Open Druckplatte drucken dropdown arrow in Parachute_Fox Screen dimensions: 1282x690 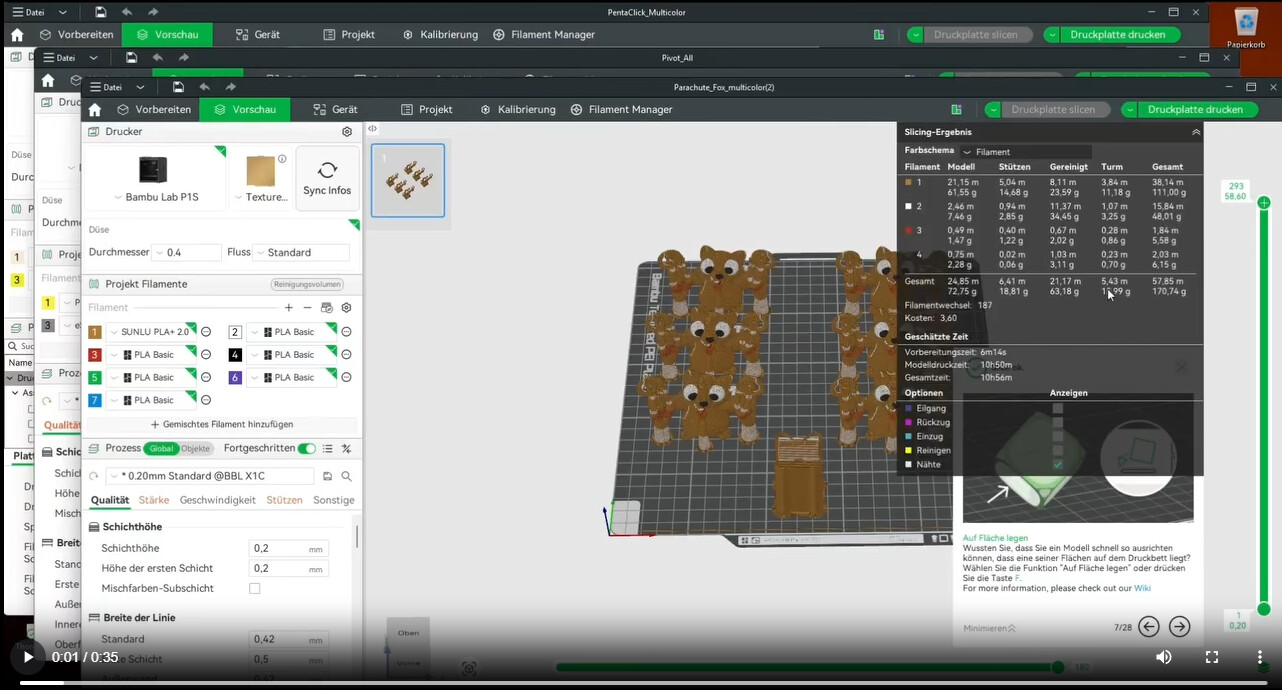click(1131, 110)
